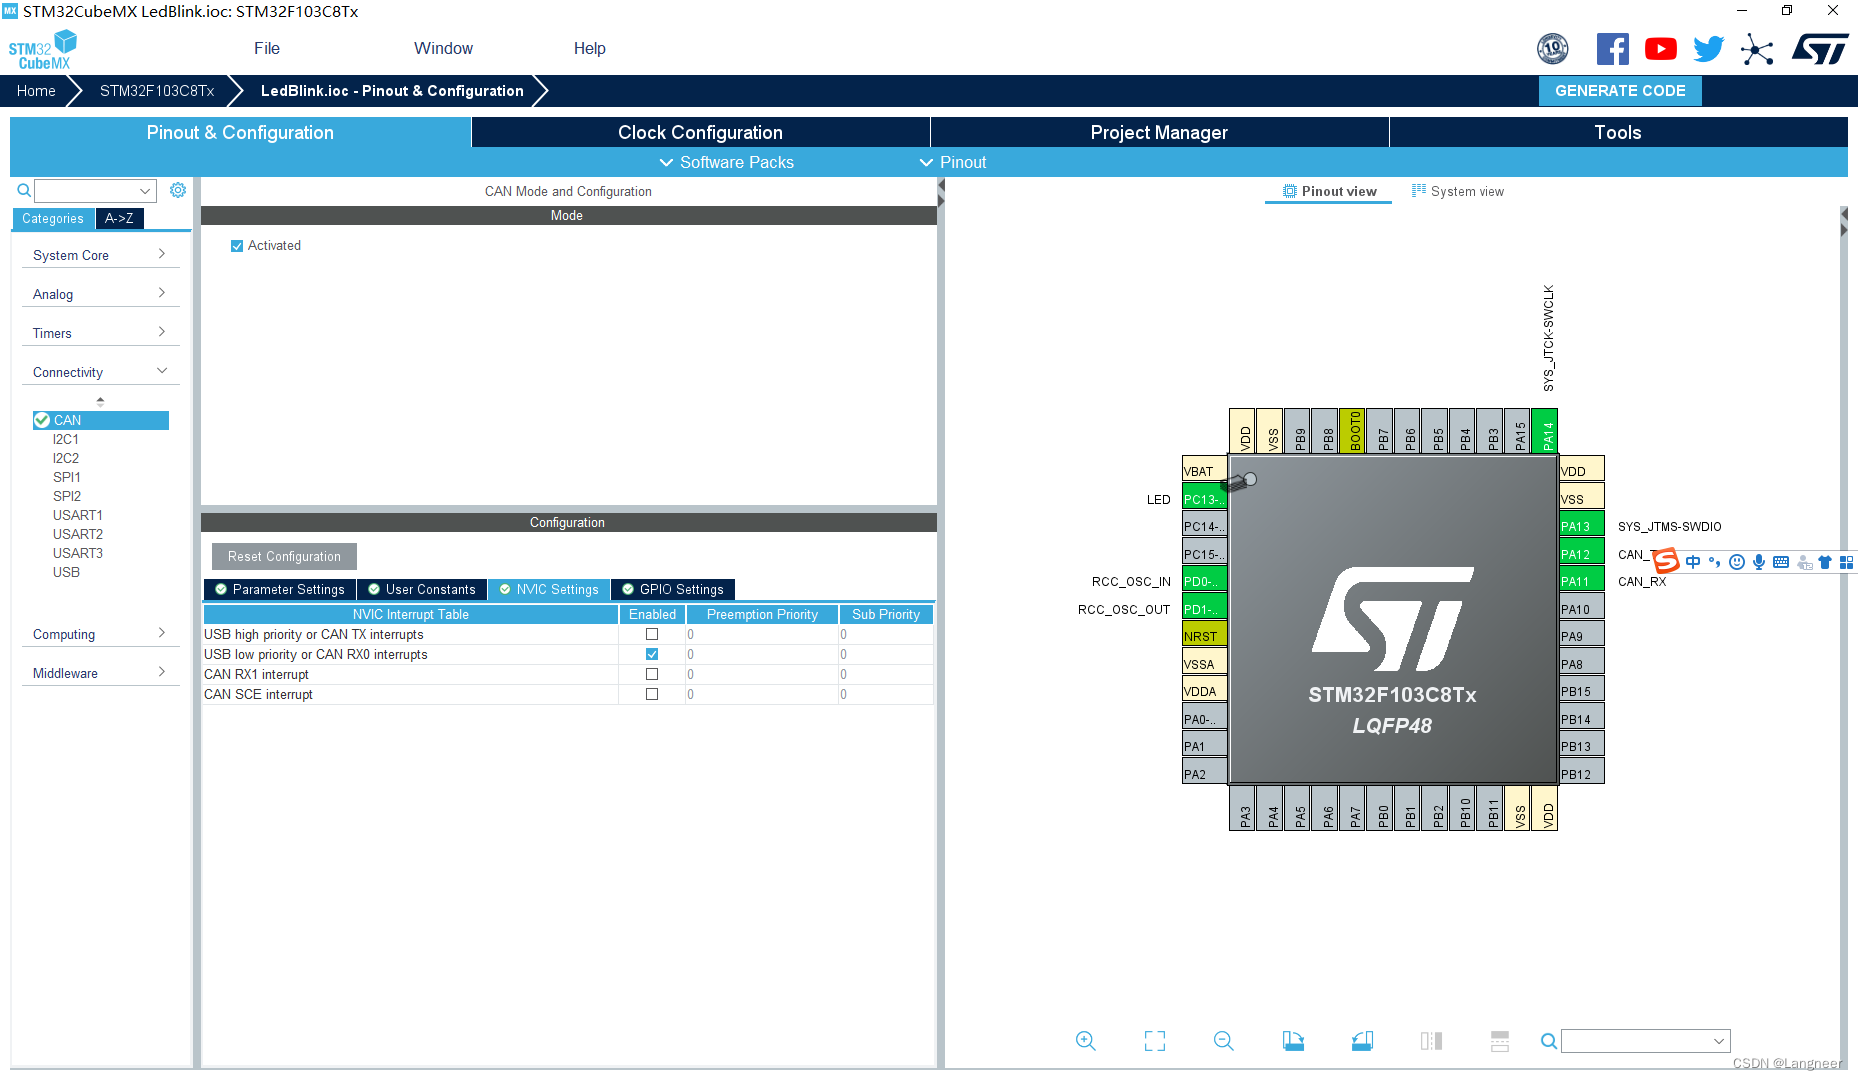Expand the Computing category
This screenshot has width=1858, height=1080.
100,634
